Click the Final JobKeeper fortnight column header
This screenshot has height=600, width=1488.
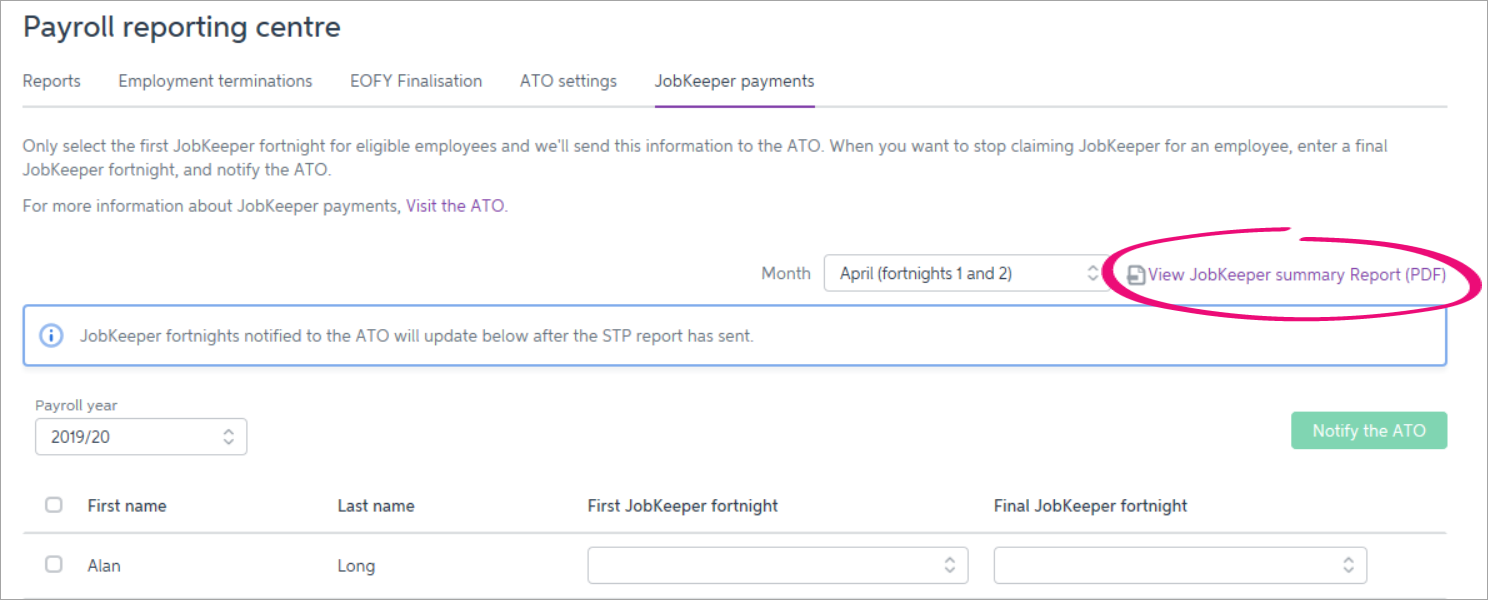1090,506
